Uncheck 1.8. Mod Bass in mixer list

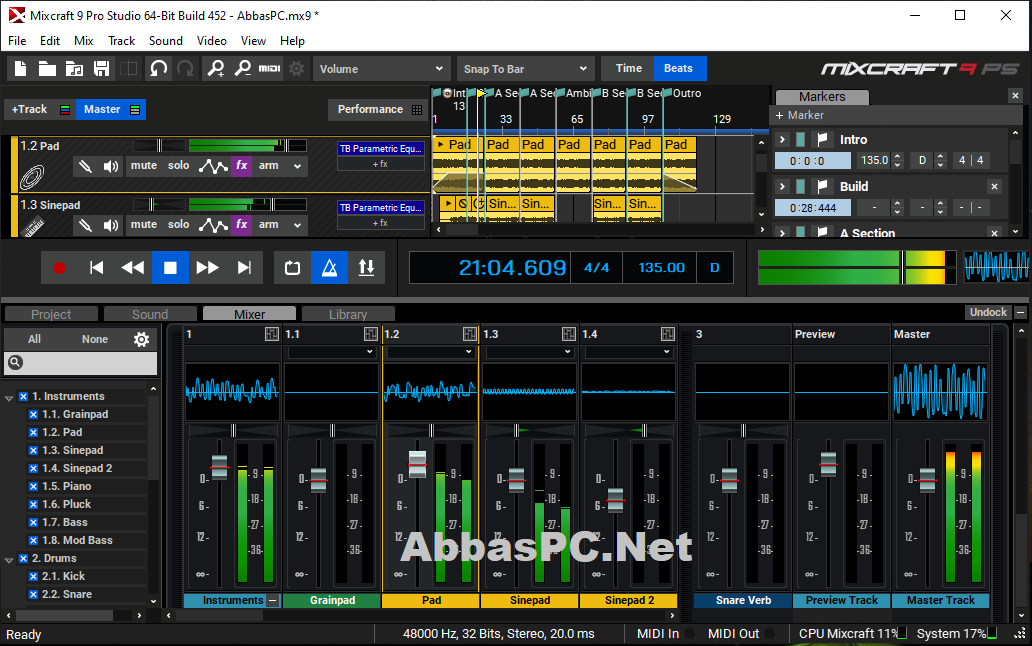click(33, 541)
